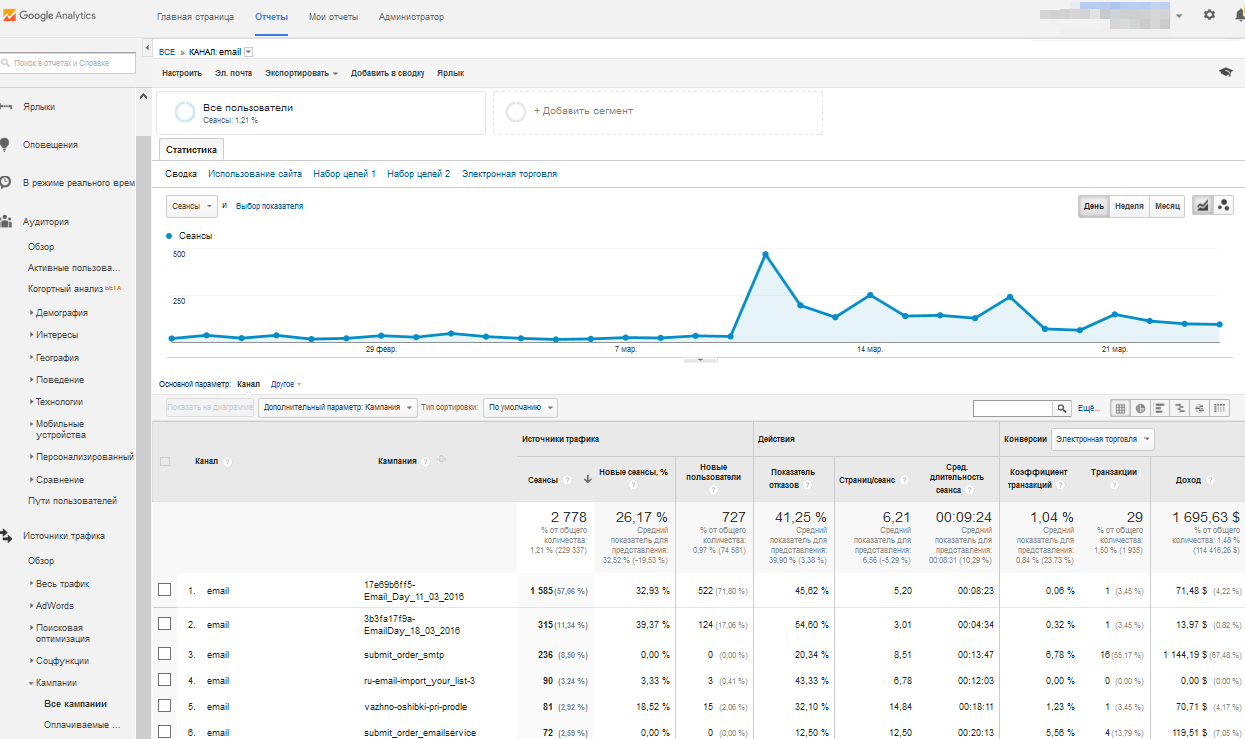Image resolution: width=1245 pixels, height=739 pixels.
Task: Expand the Тип сортировки По умолчанию dropdown
Action: click(x=520, y=408)
